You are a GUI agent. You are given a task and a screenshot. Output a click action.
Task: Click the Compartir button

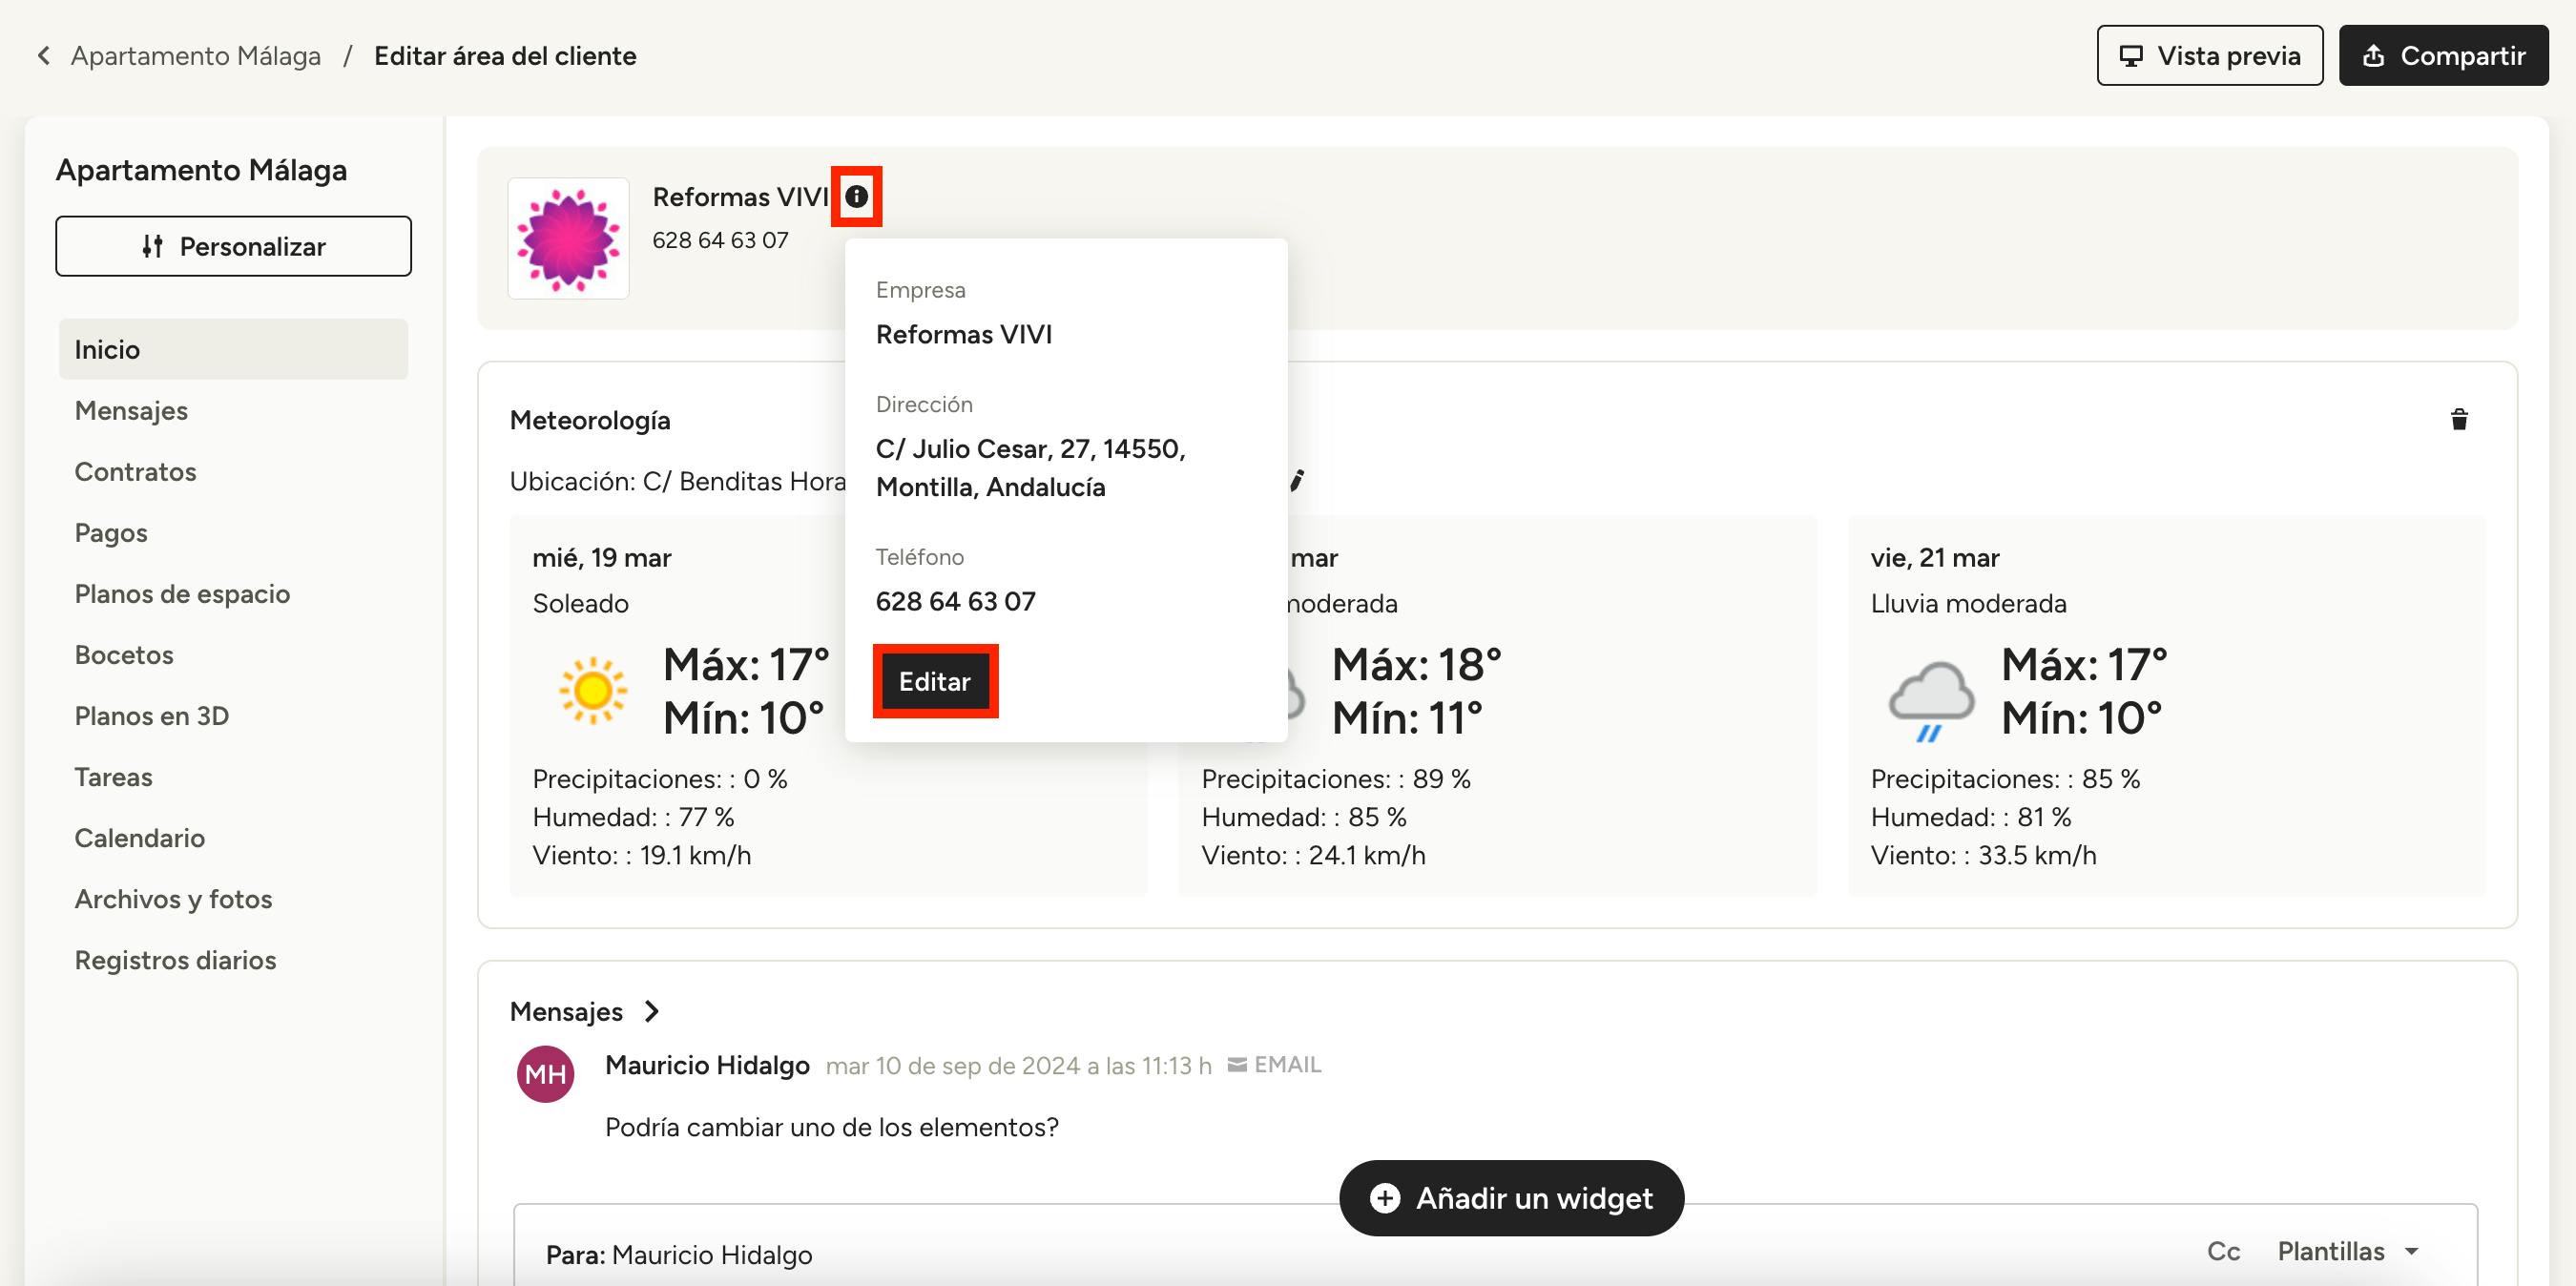[x=2443, y=56]
